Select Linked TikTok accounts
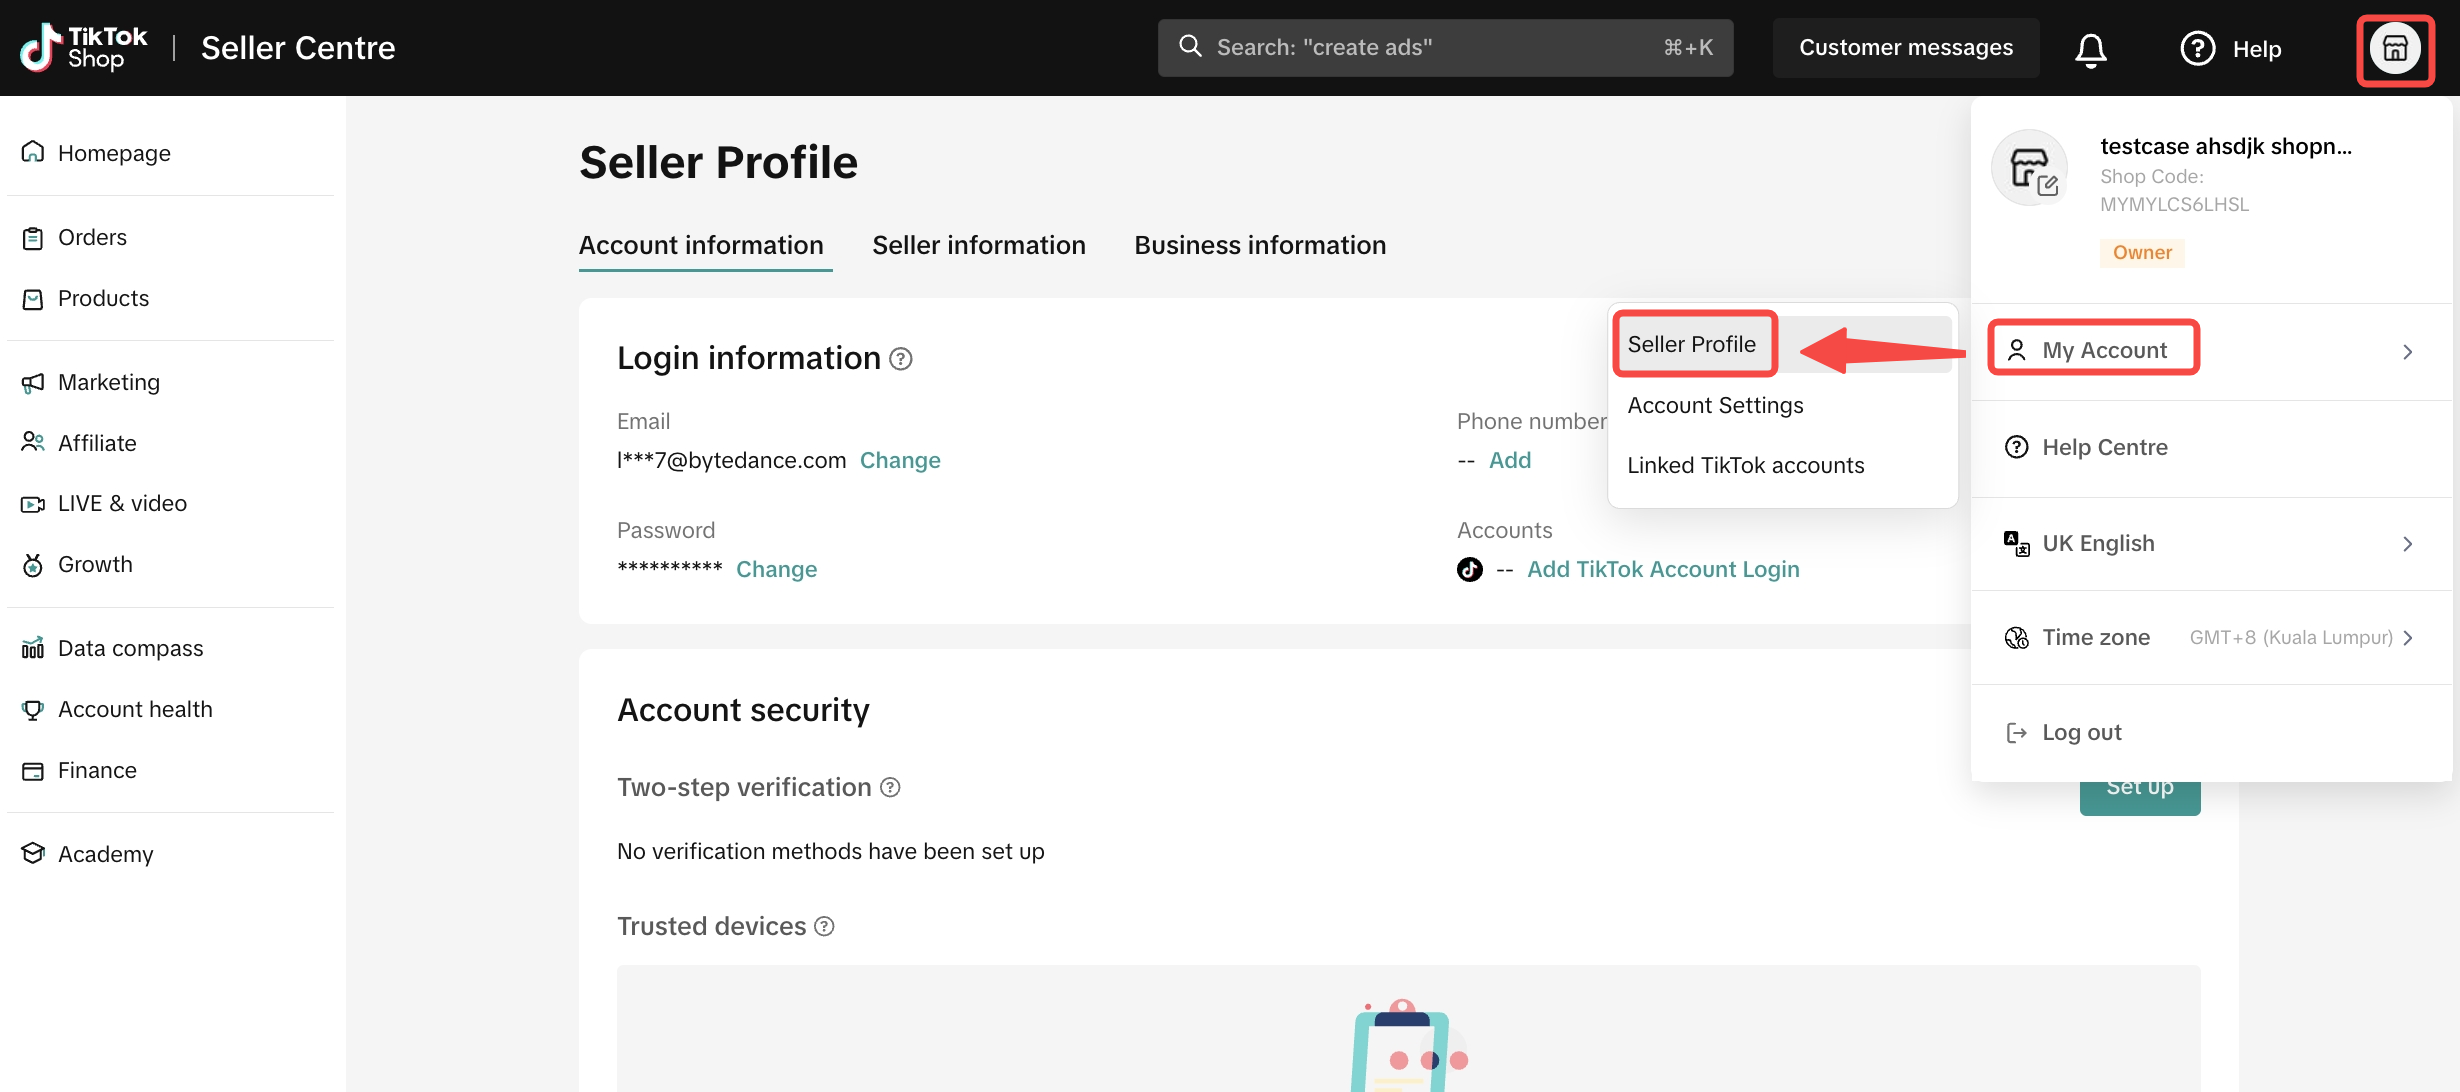2460x1092 pixels. coord(1746,465)
